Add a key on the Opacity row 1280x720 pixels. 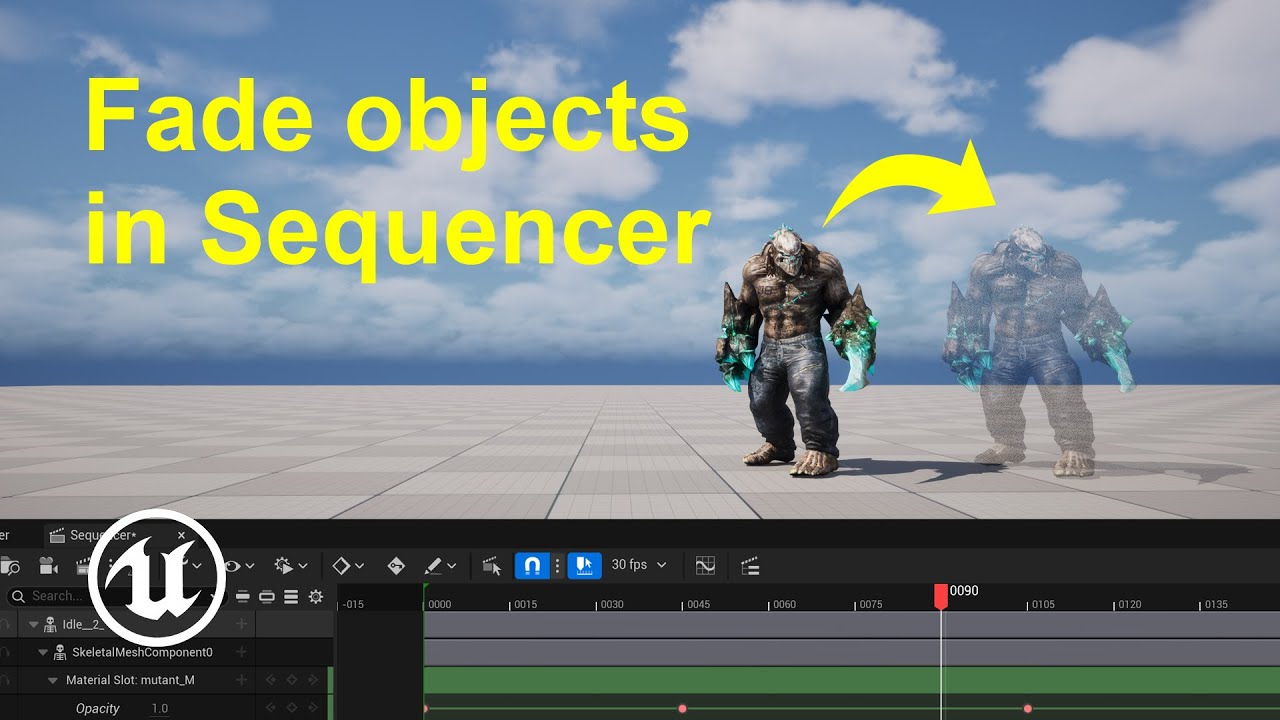[x=292, y=708]
